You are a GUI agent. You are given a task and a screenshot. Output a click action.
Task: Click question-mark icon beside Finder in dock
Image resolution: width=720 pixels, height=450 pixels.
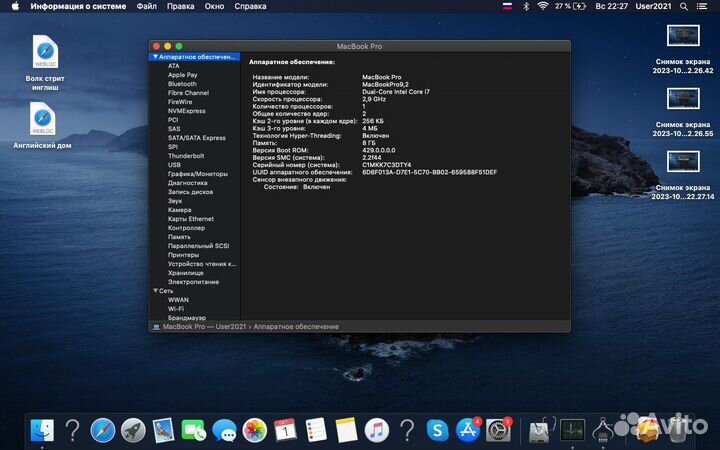[x=73, y=431]
